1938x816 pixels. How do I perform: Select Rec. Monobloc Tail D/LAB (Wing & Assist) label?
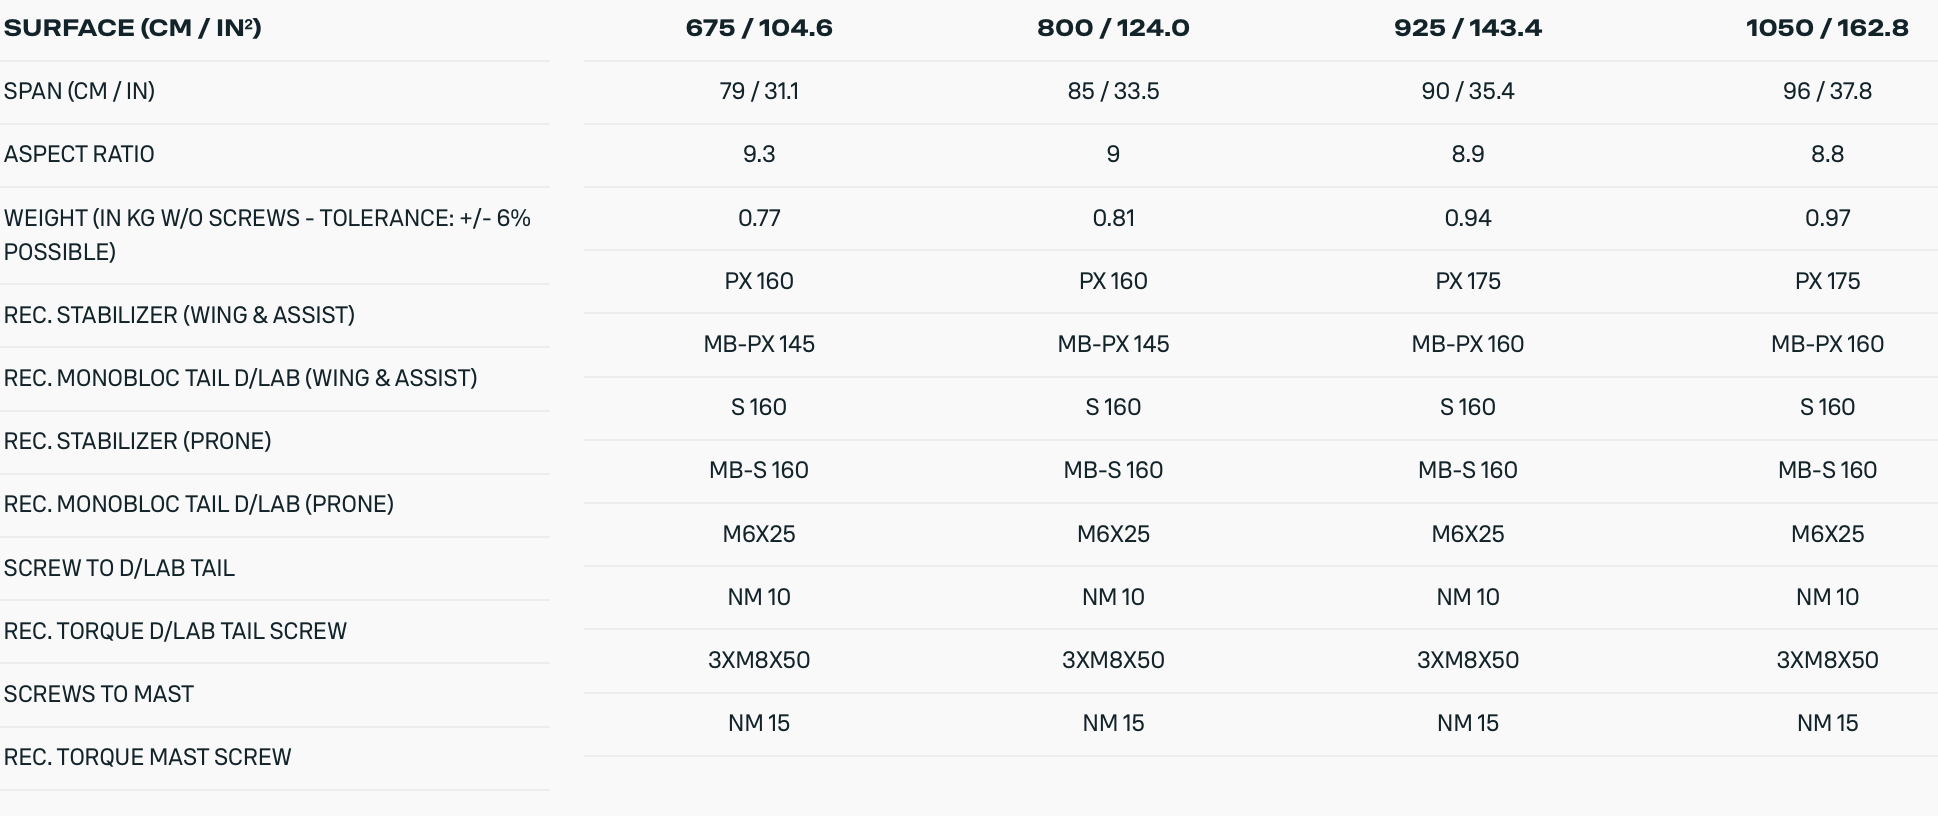click(x=240, y=378)
